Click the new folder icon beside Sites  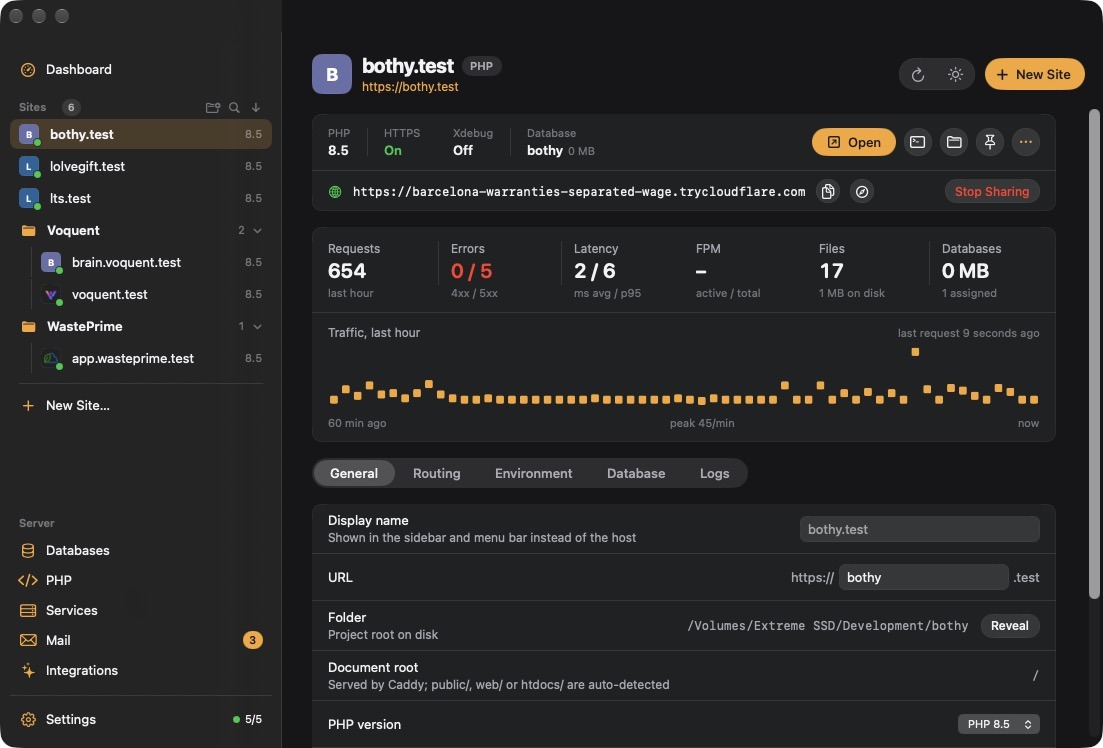tap(212, 108)
